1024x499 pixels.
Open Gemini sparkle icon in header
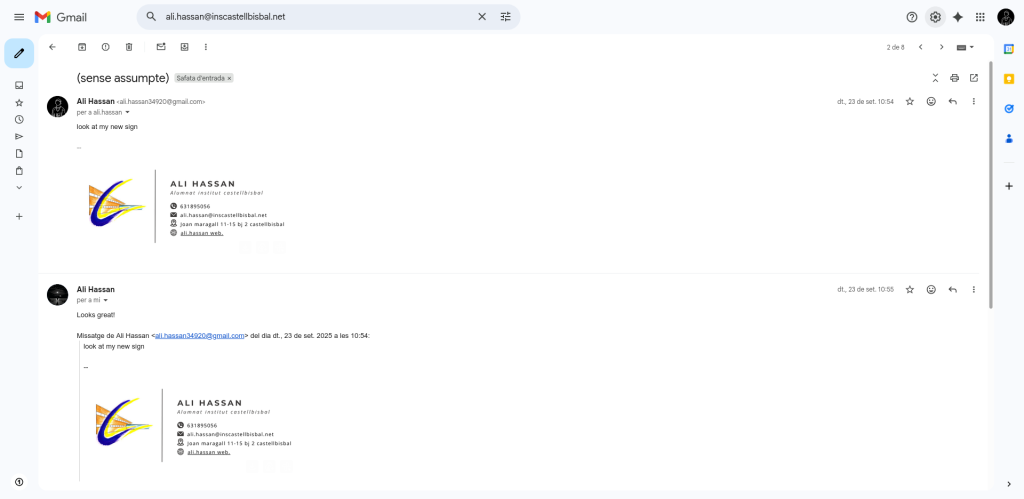coord(957,17)
